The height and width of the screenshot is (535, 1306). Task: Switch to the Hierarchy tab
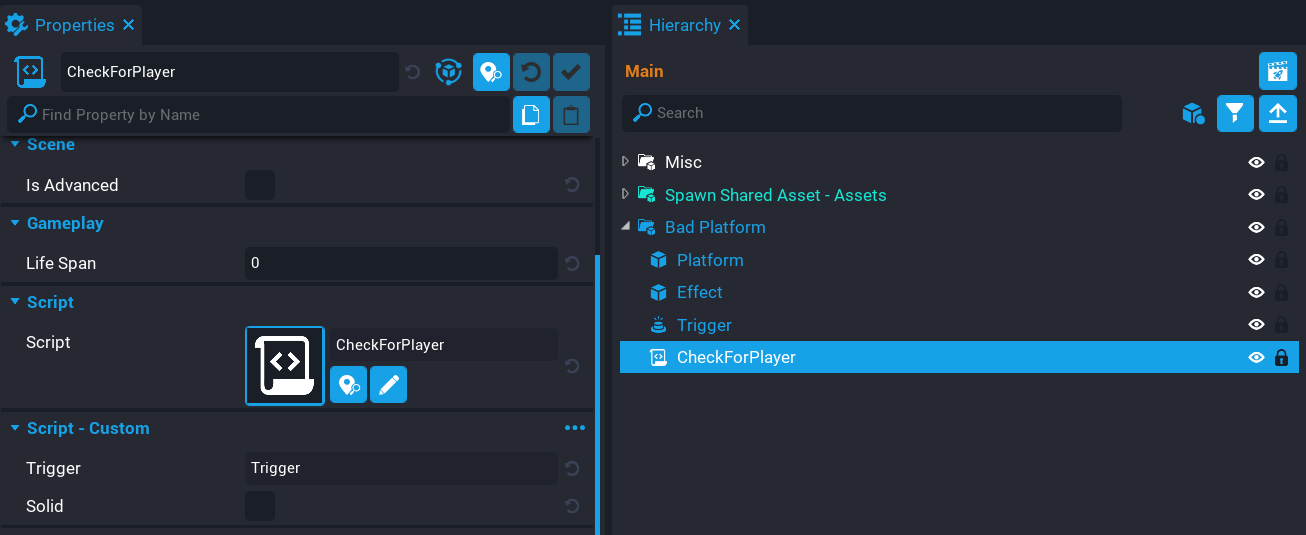(x=683, y=25)
